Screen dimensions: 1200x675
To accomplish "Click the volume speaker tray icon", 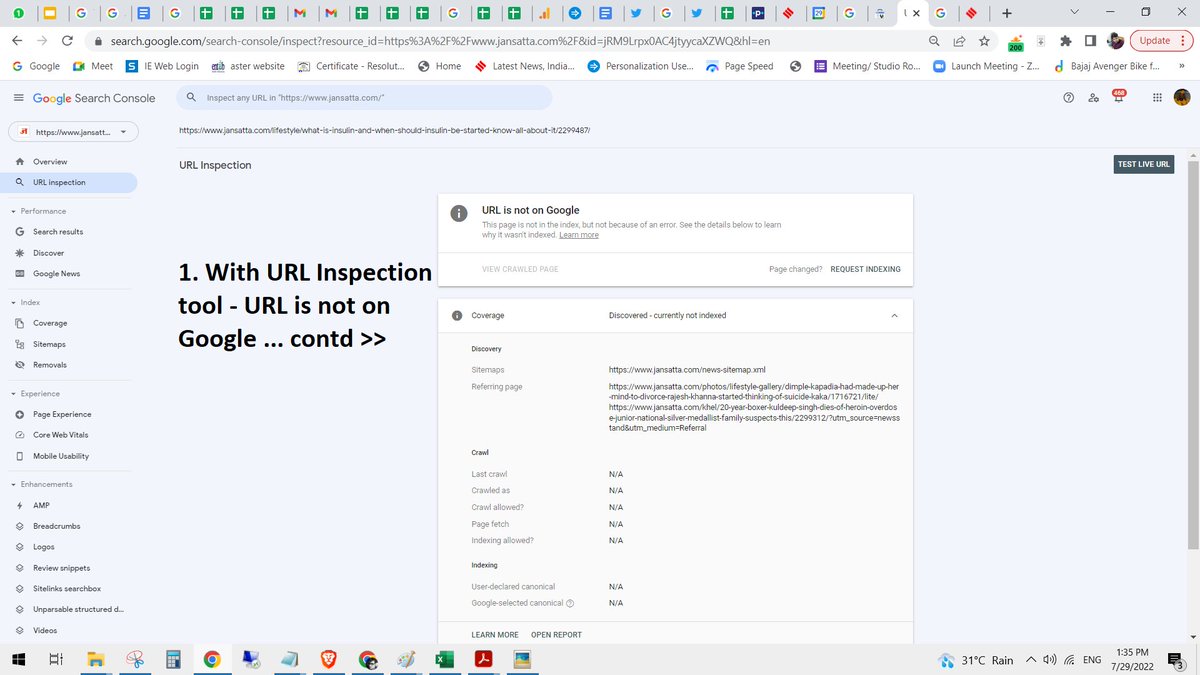I will click(1050, 660).
